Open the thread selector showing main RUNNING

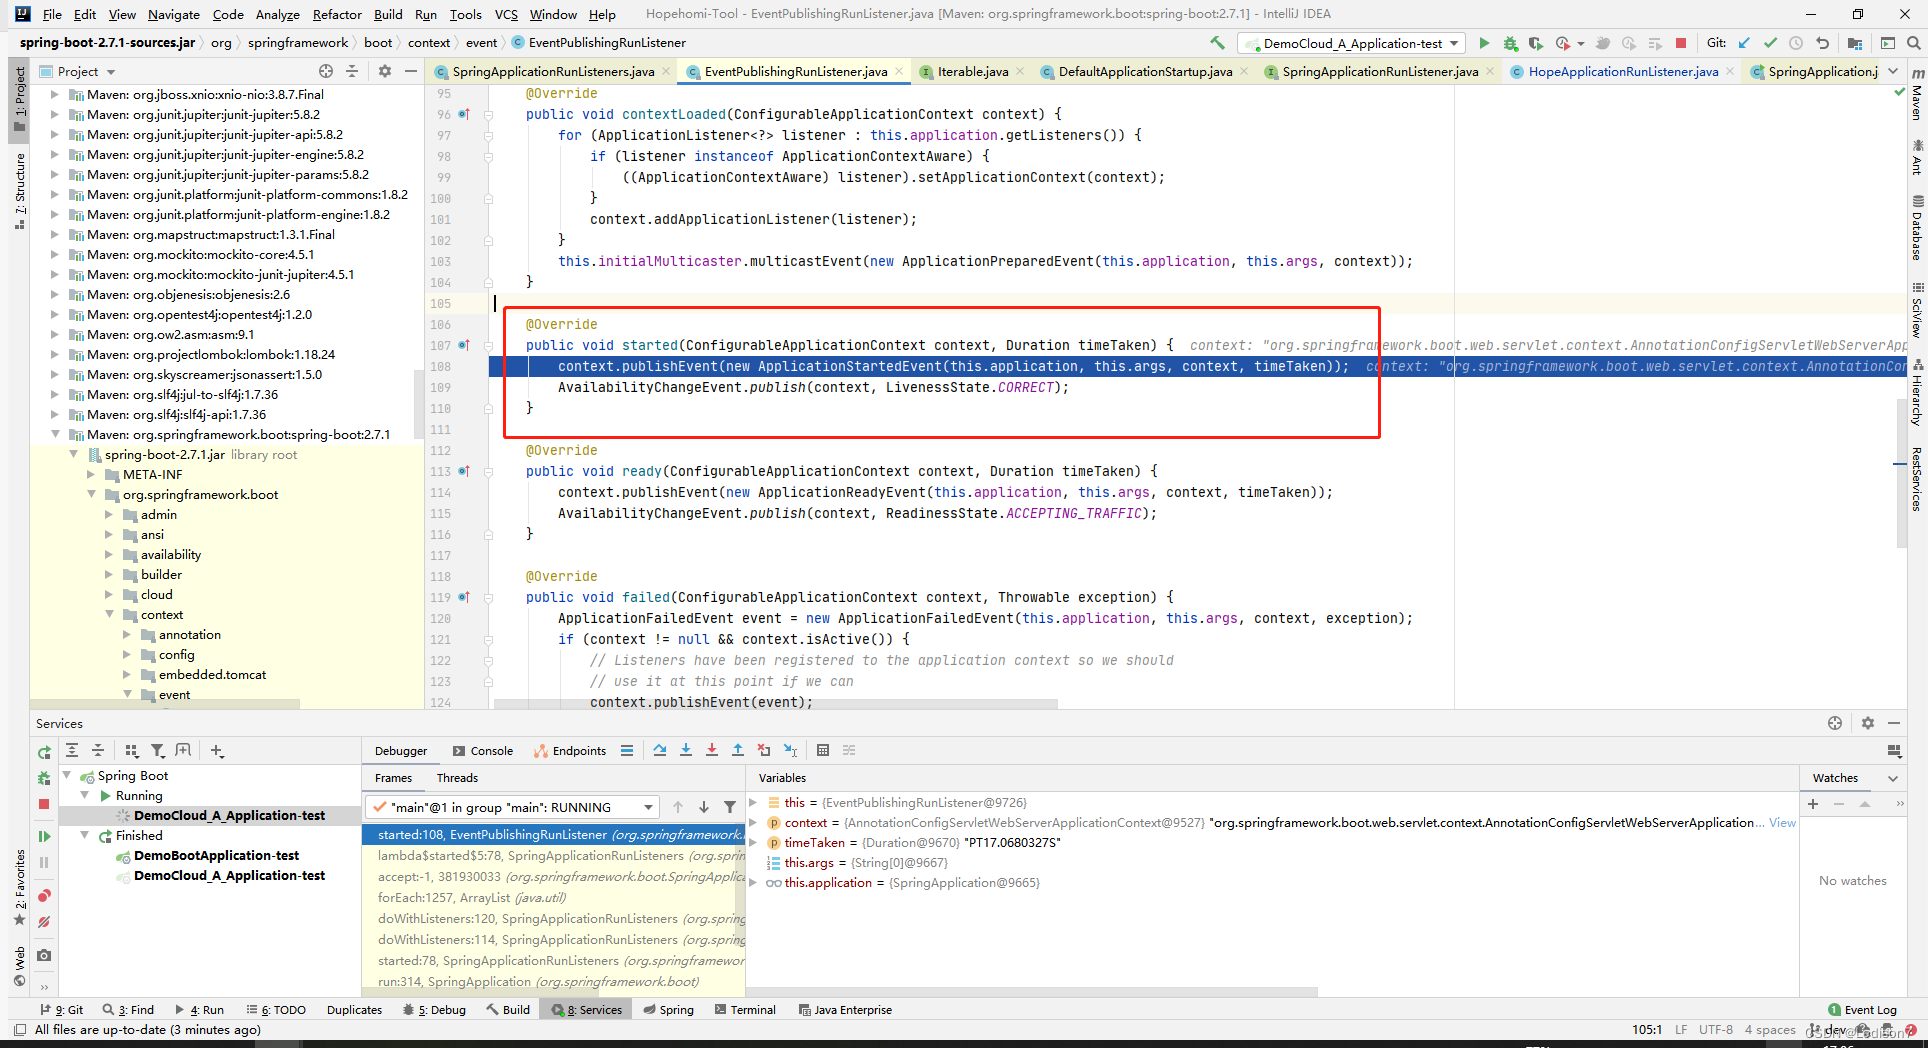512,807
